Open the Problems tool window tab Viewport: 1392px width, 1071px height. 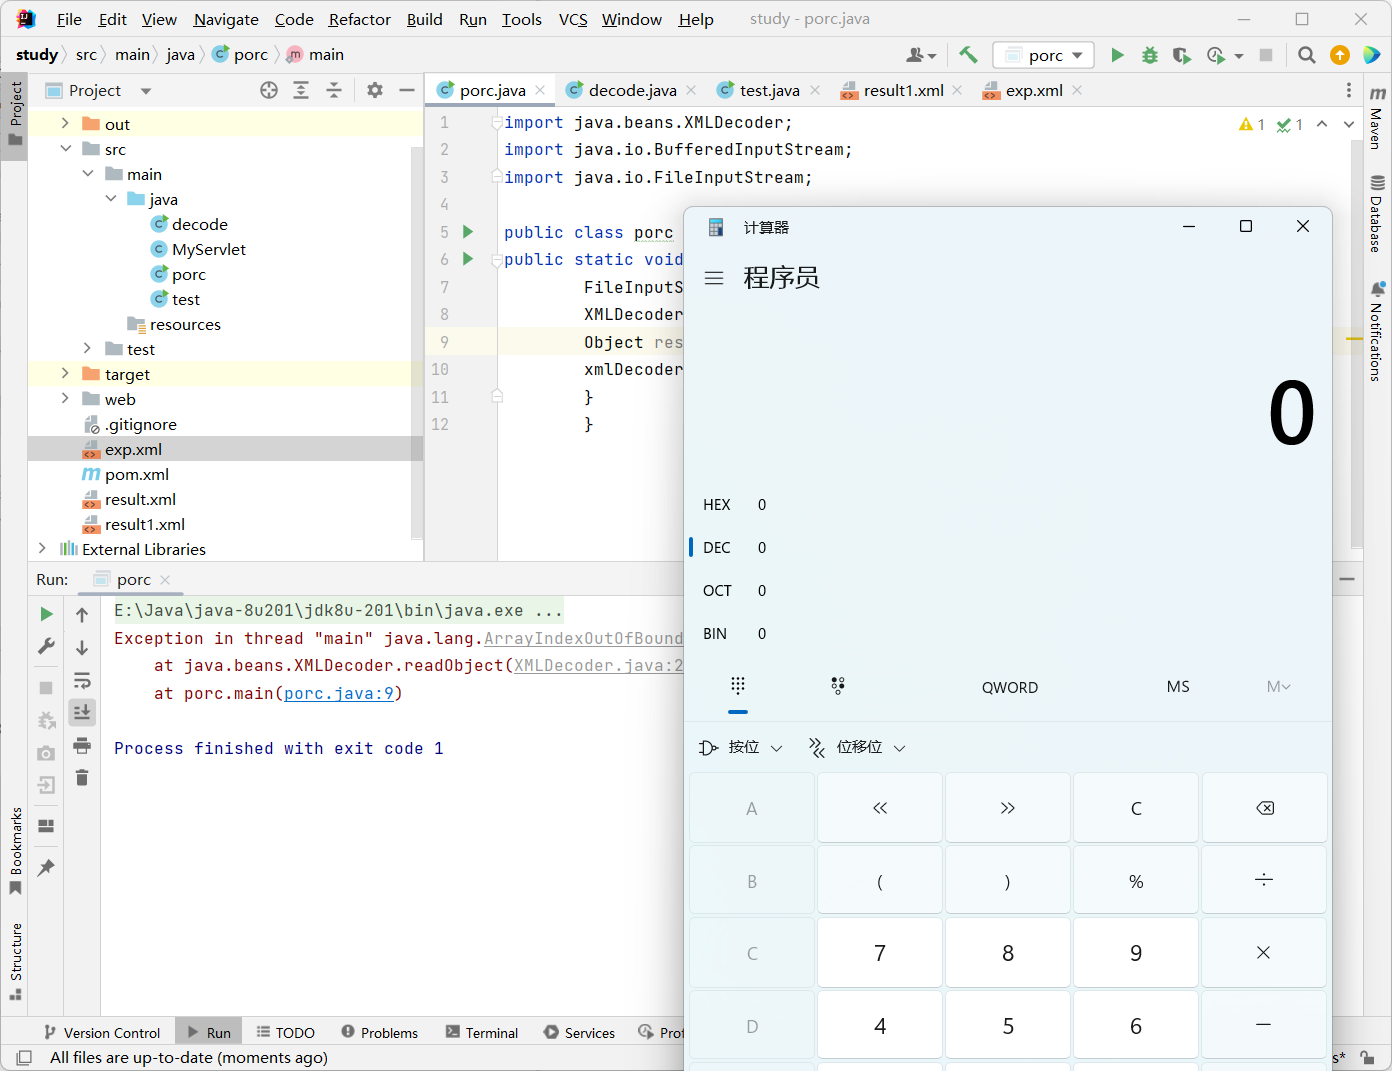click(379, 1032)
